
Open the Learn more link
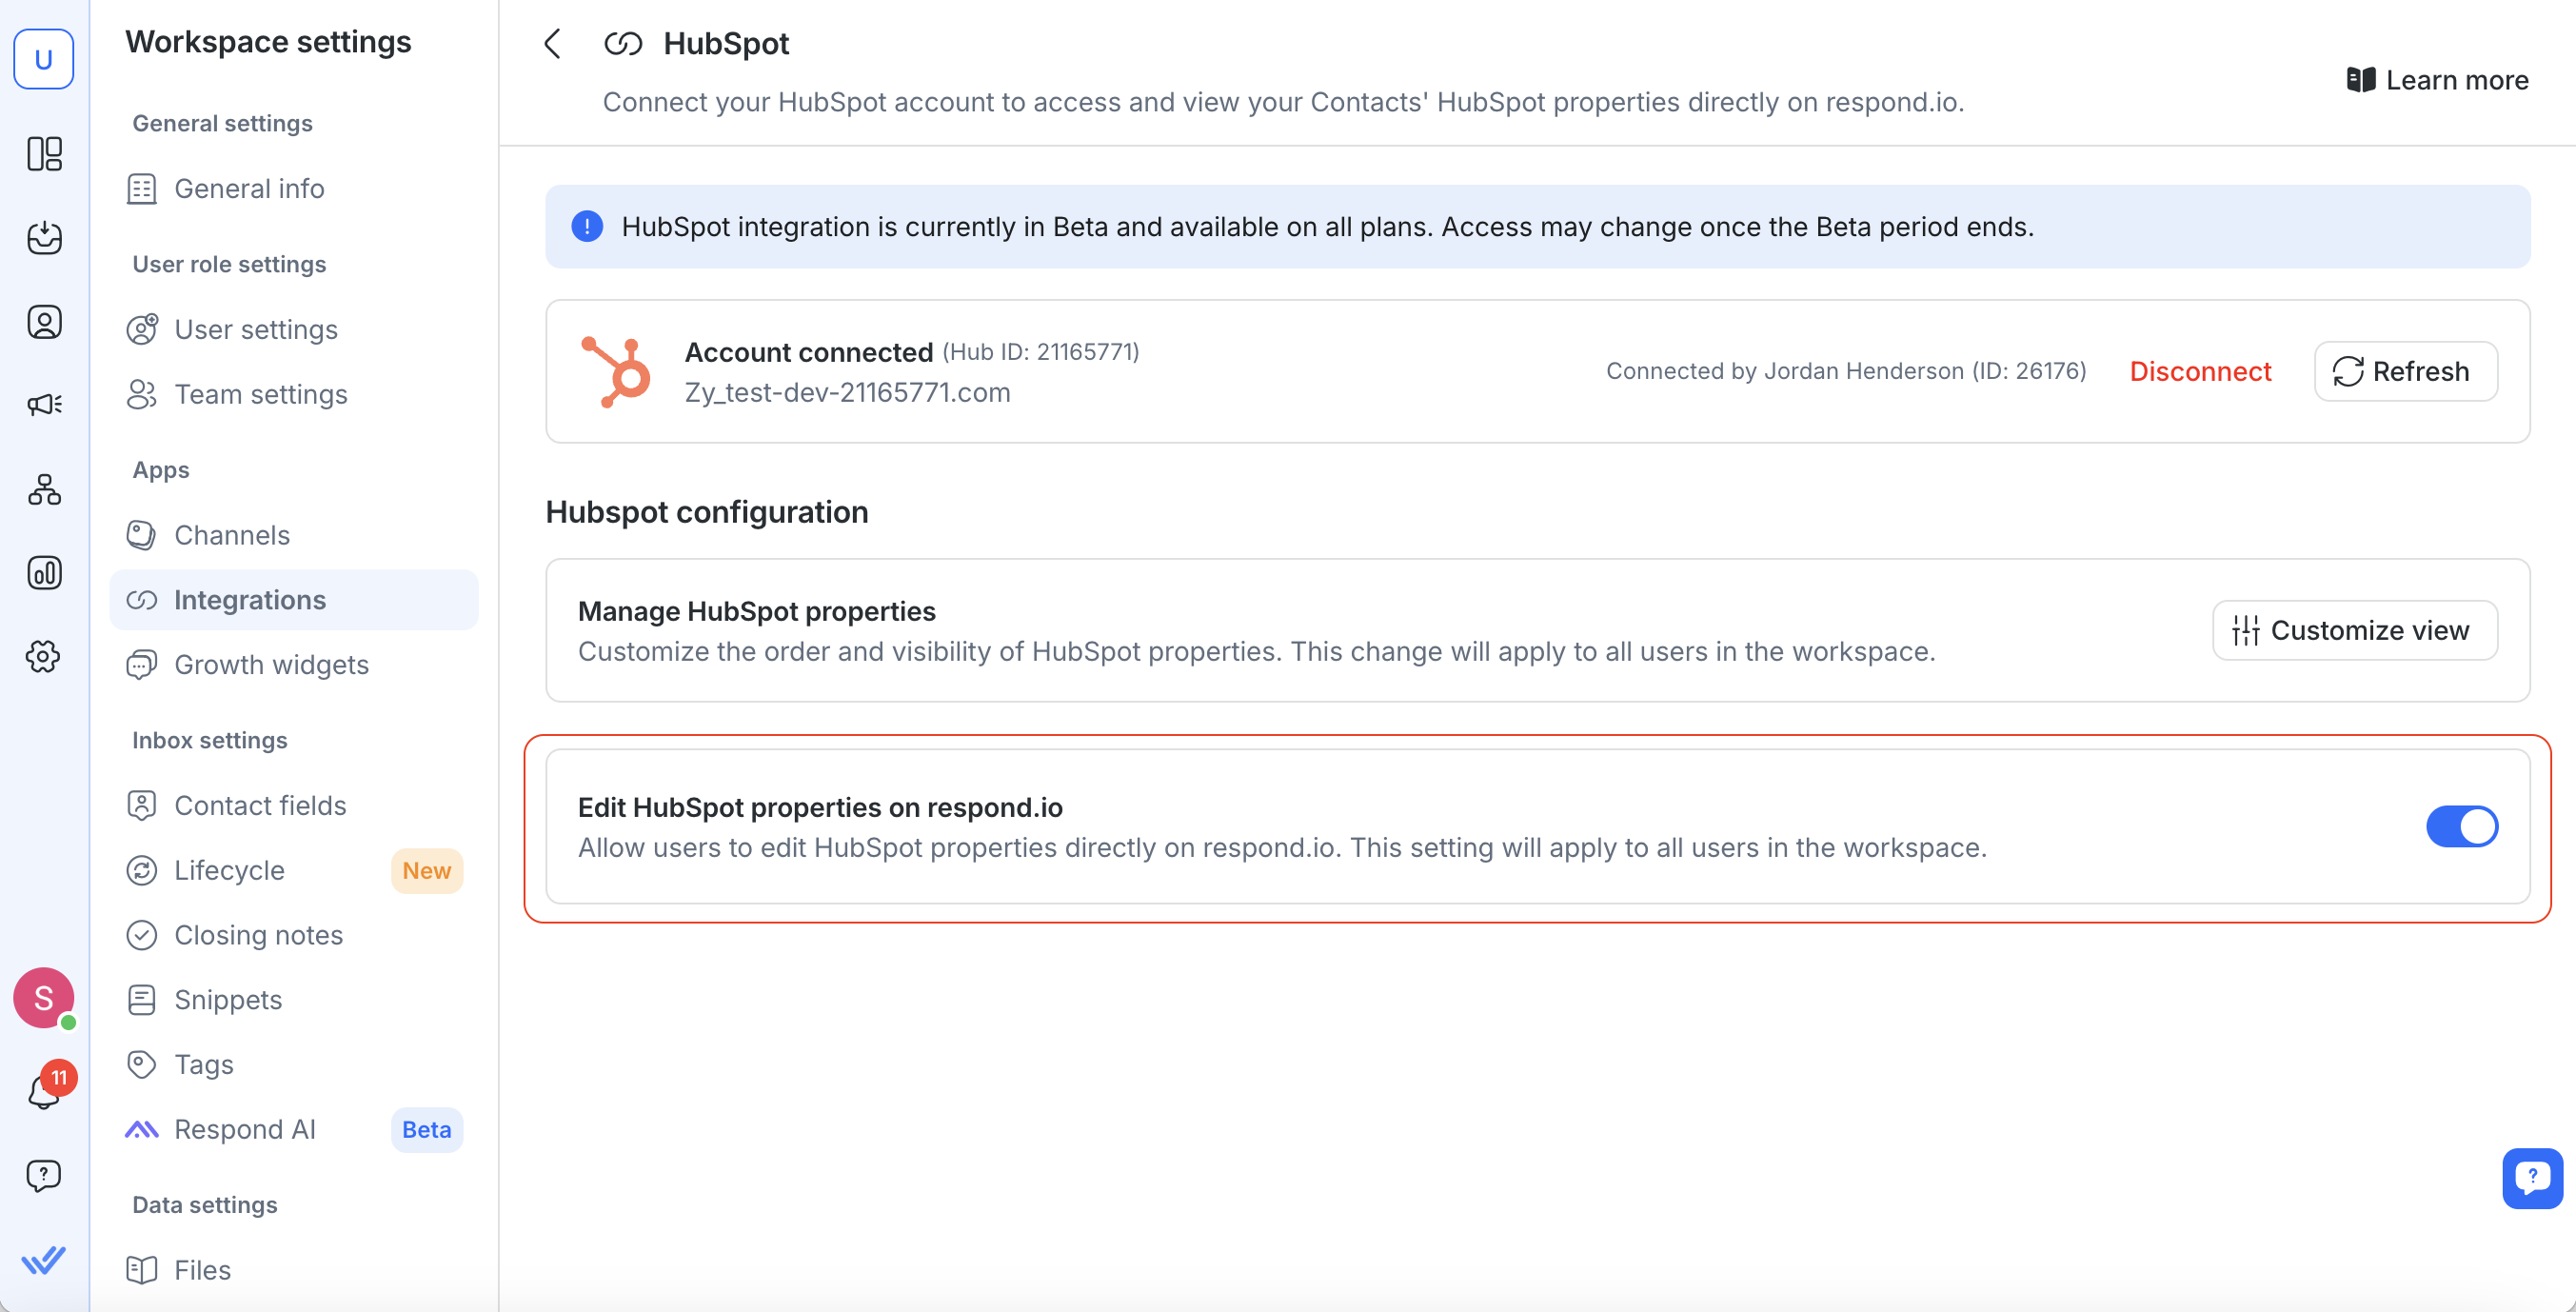coord(2438,80)
